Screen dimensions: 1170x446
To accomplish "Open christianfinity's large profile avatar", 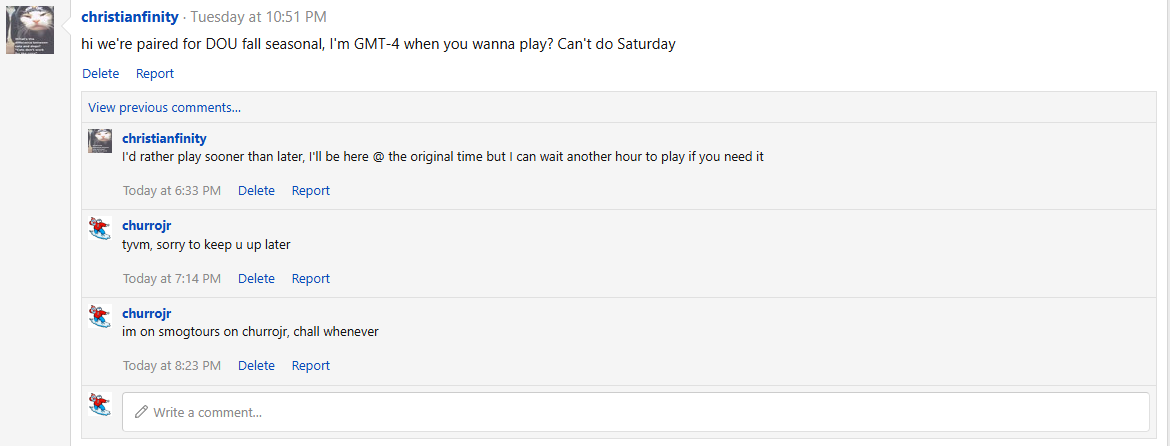I will coord(30,30).
